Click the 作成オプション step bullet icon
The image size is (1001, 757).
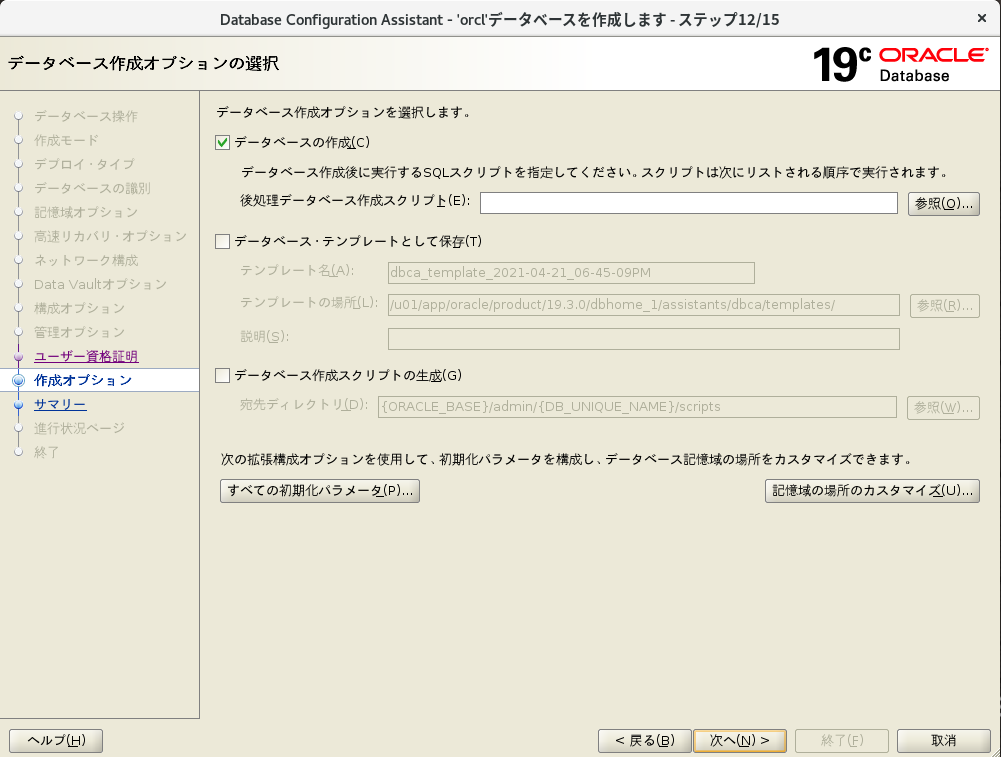coord(18,380)
